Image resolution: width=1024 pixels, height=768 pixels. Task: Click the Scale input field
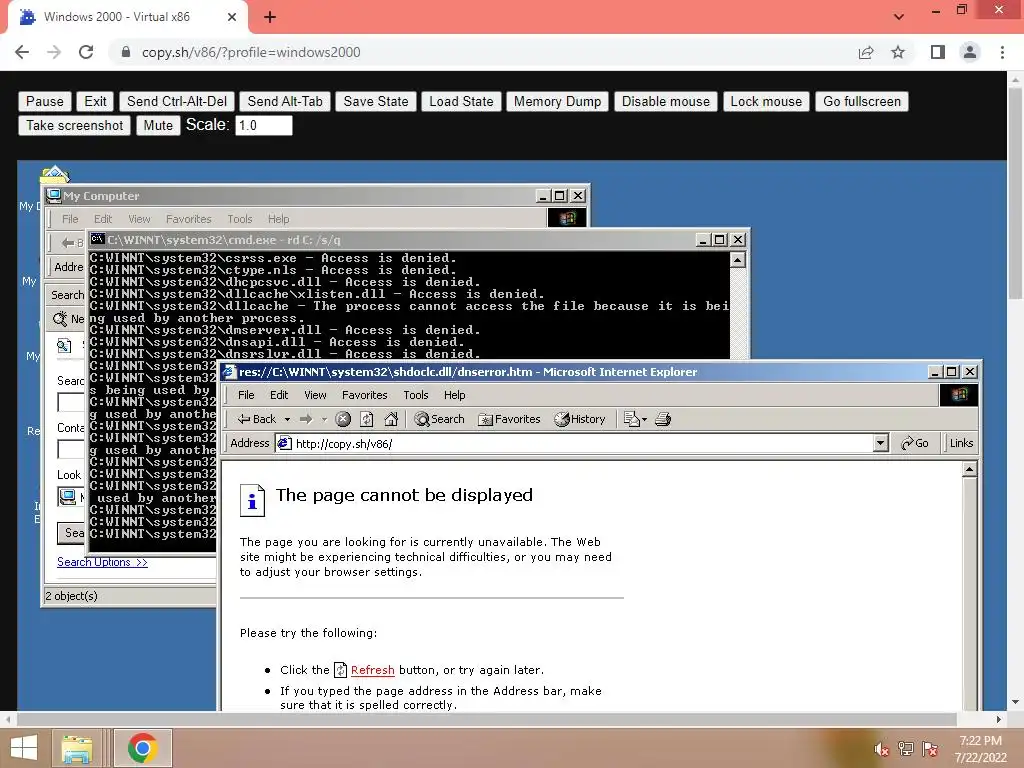pyautogui.click(x=264, y=125)
